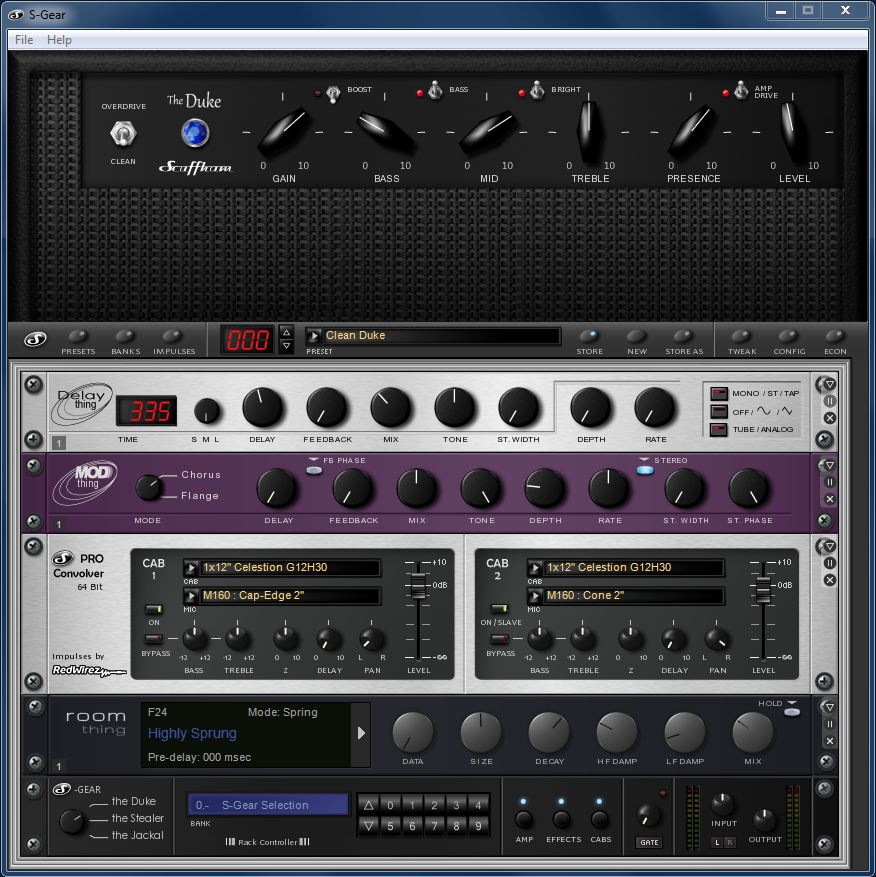The width and height of the screenshot is (876, 877).
Task: Click the New preset button
Action: tap(637, 336)
